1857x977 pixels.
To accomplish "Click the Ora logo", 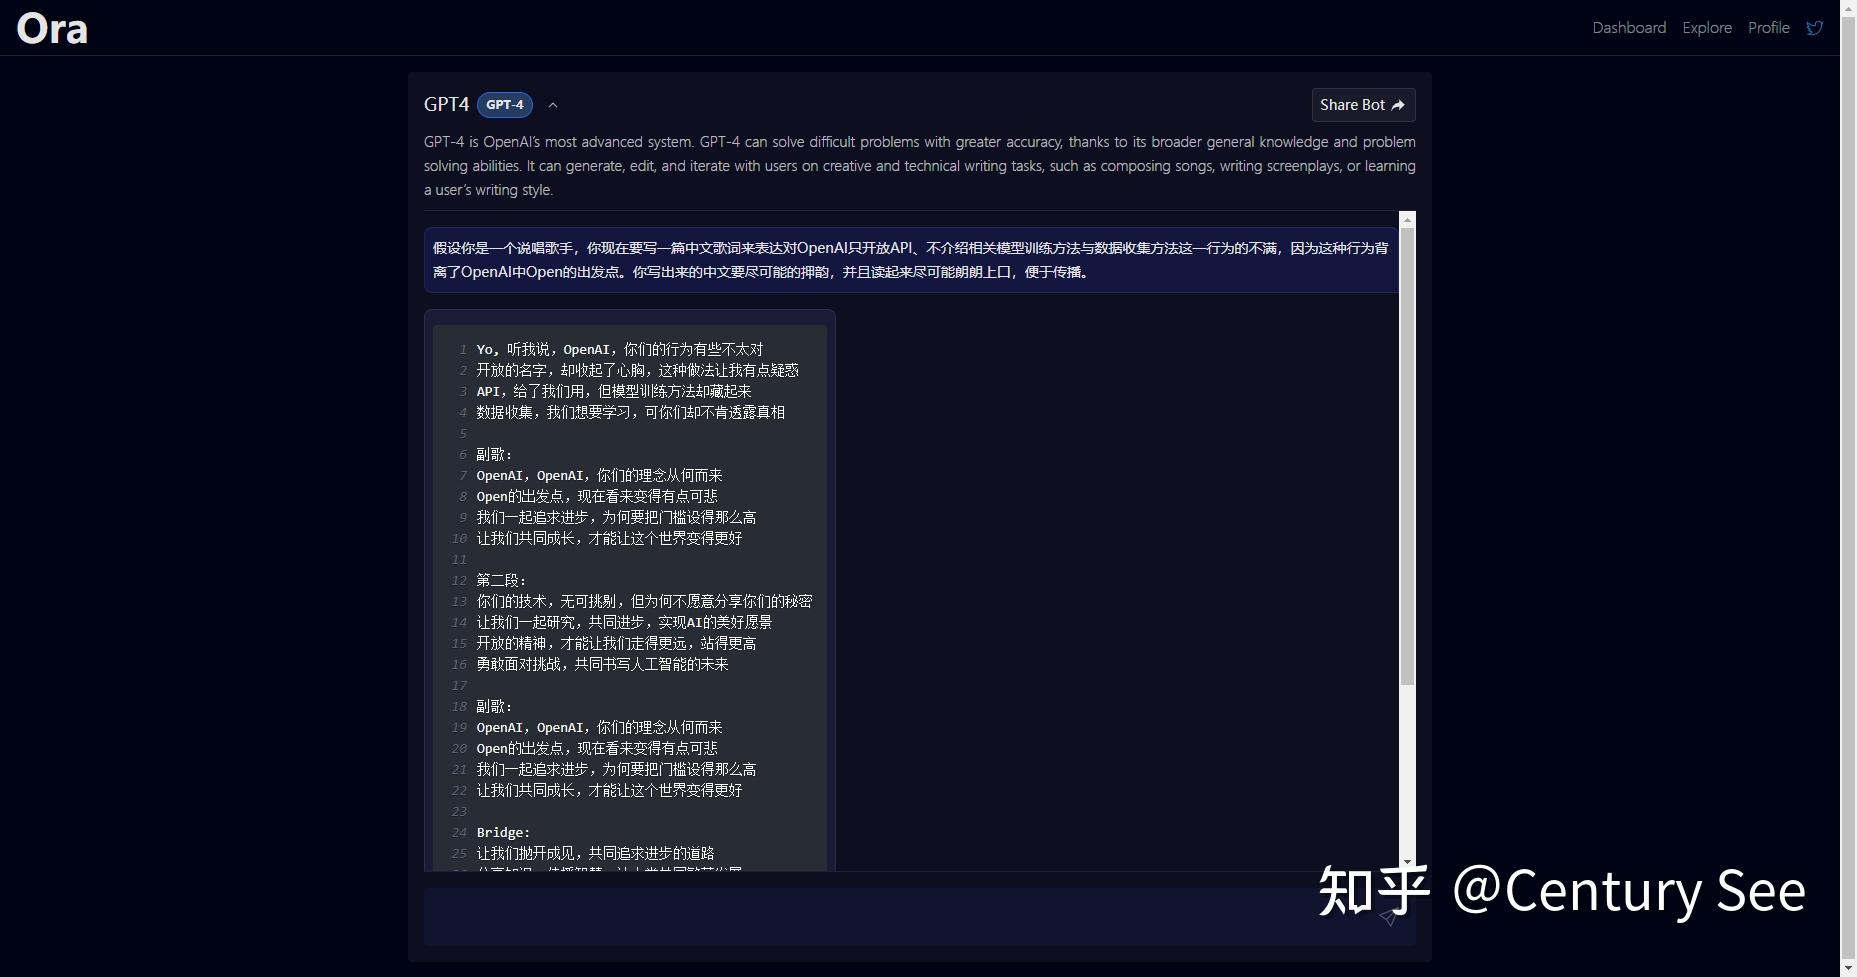I will [52, 28].
